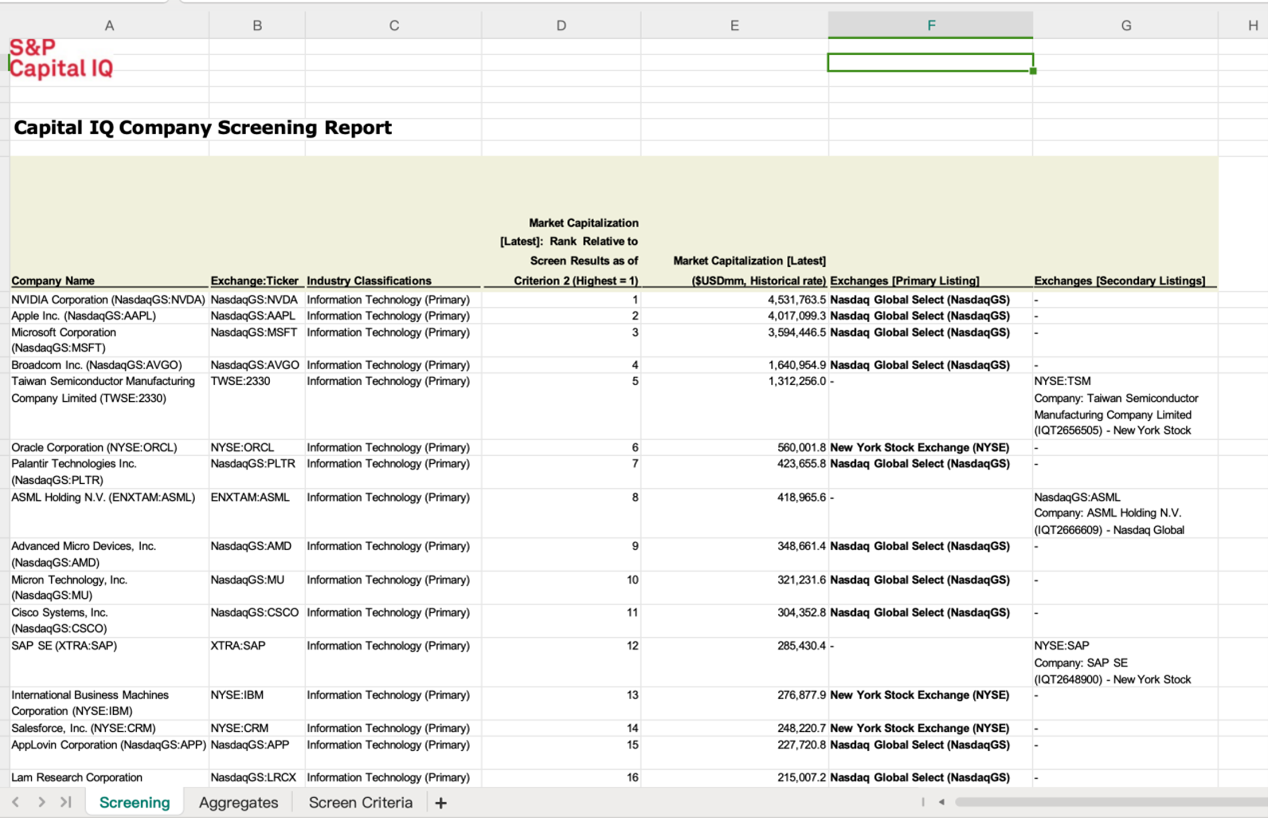
Task: Click the column G header
Action: [x=1126, y=25]
